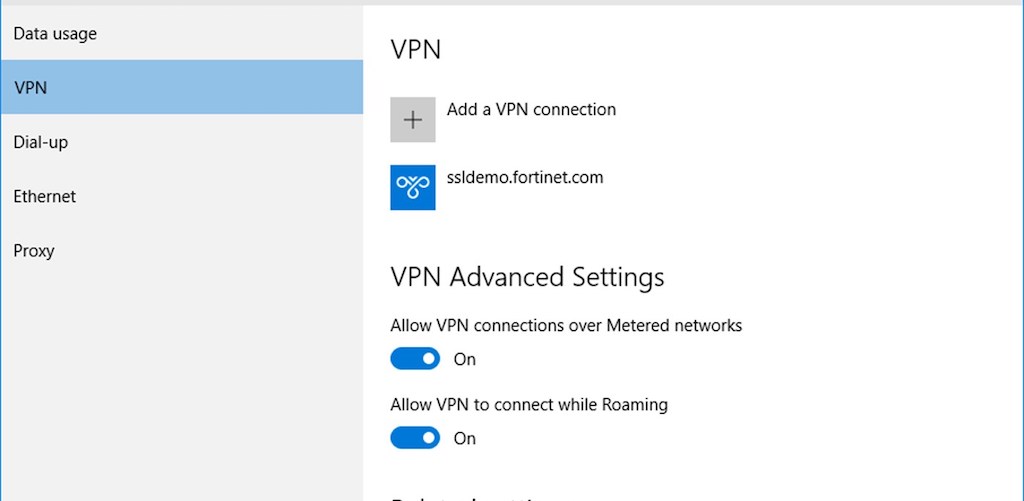The image size is (1024, 501).
Task: Switch to the Ethernet settings page
Action: [x=45, y=196]
